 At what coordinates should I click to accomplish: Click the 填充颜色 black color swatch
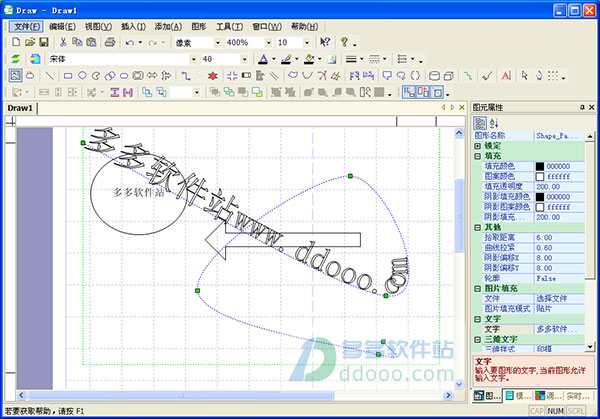(540, 166)
